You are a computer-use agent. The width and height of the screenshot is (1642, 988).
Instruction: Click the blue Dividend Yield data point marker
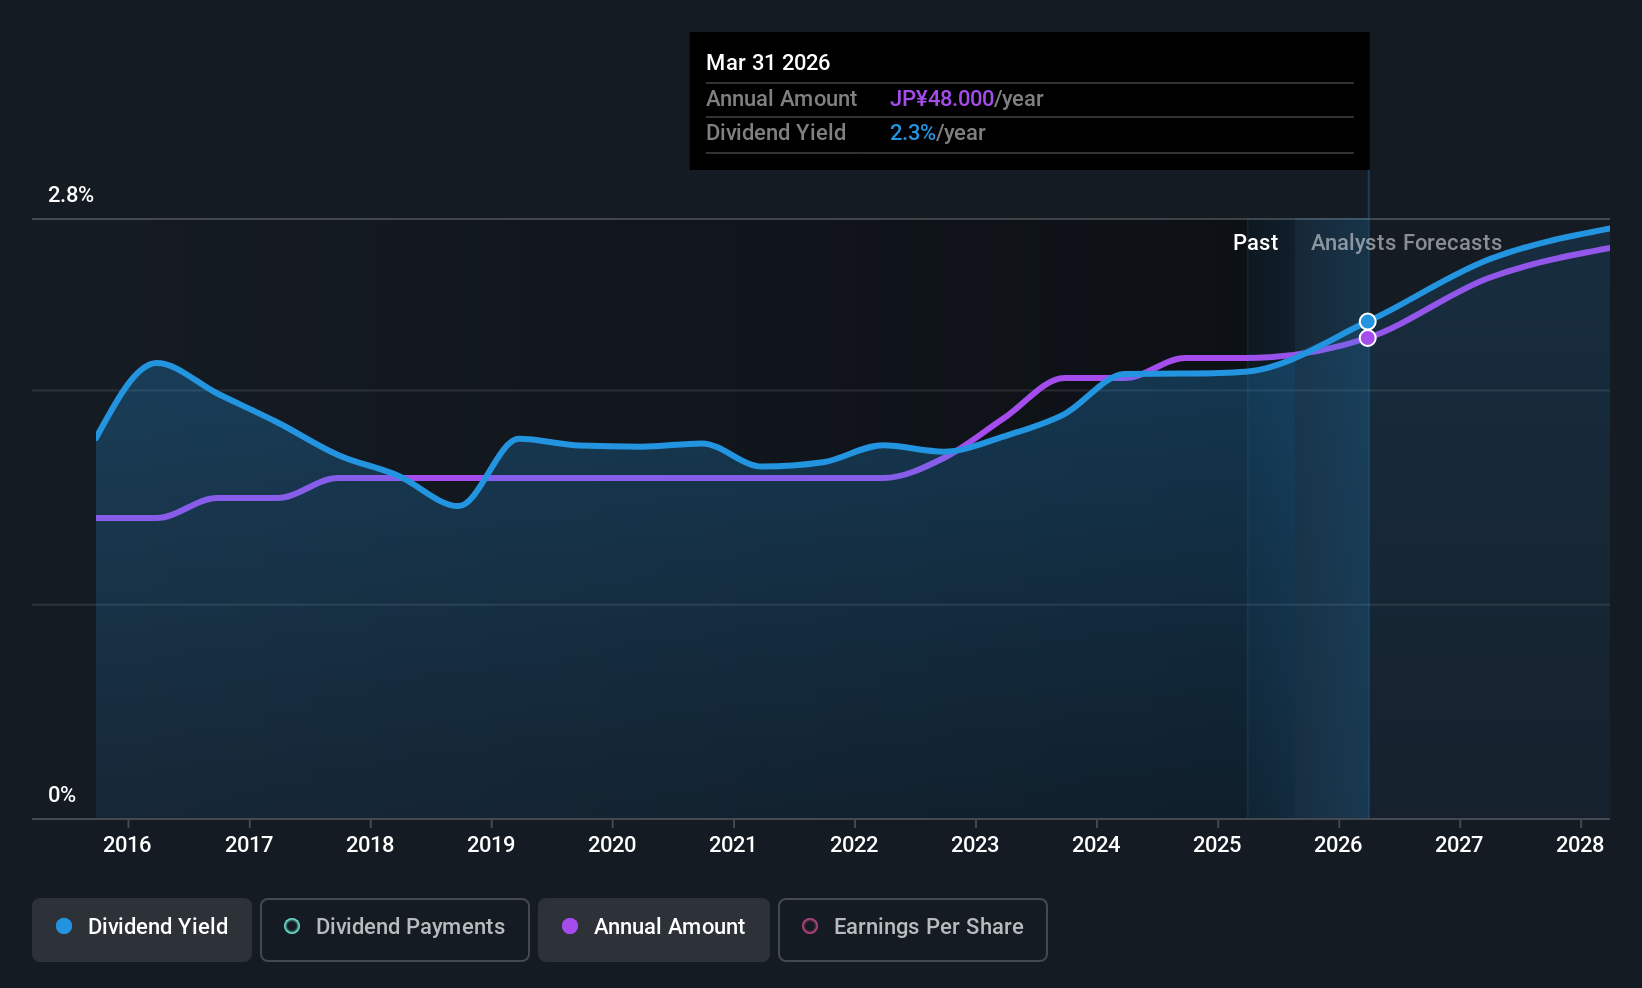tap(1367, 322)
